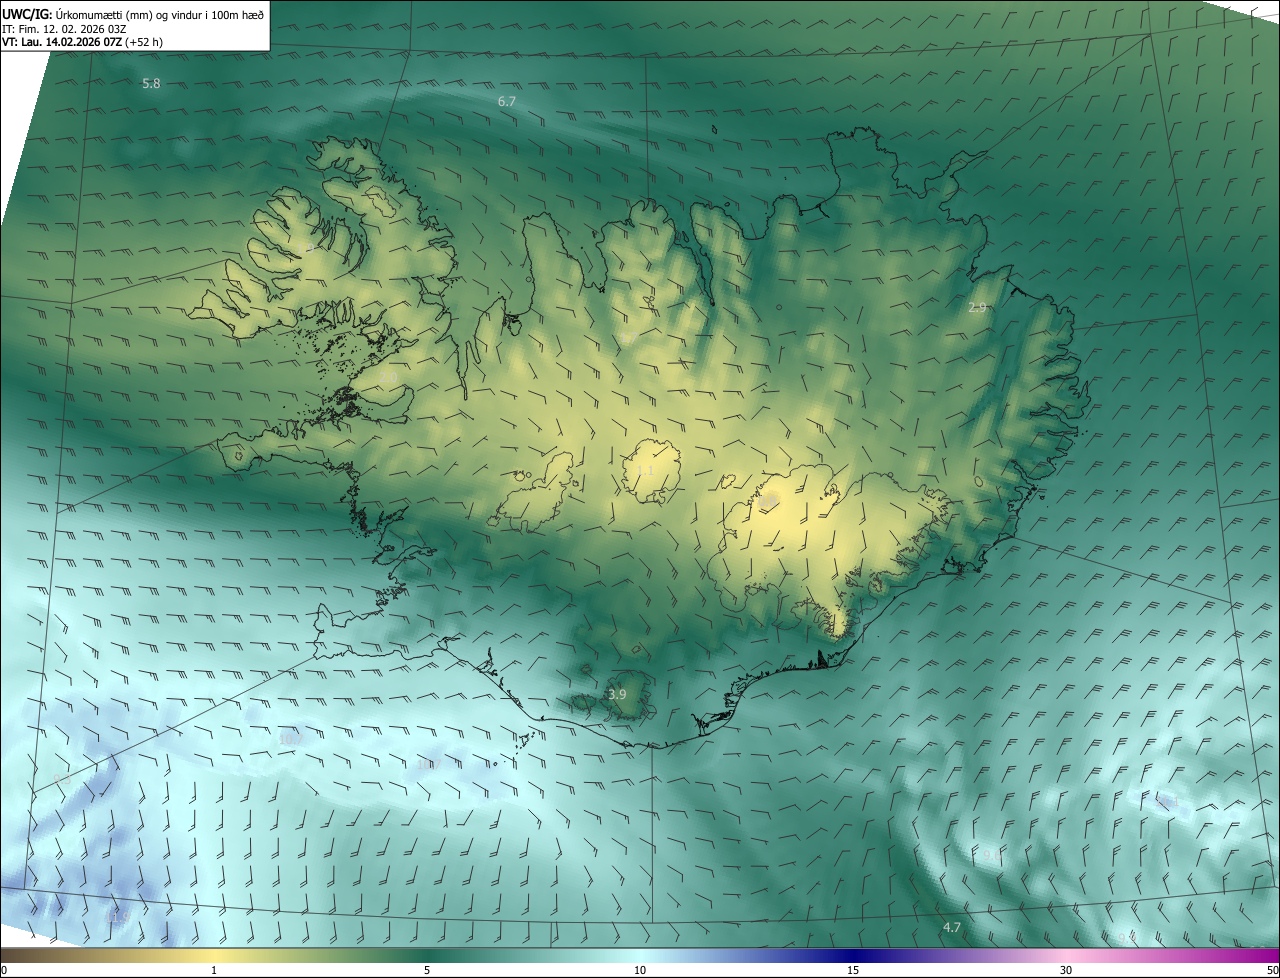The width and height of the screenshot is (1280, 978).
Task: Click the color scale tick label '0'
Action: 4,971
